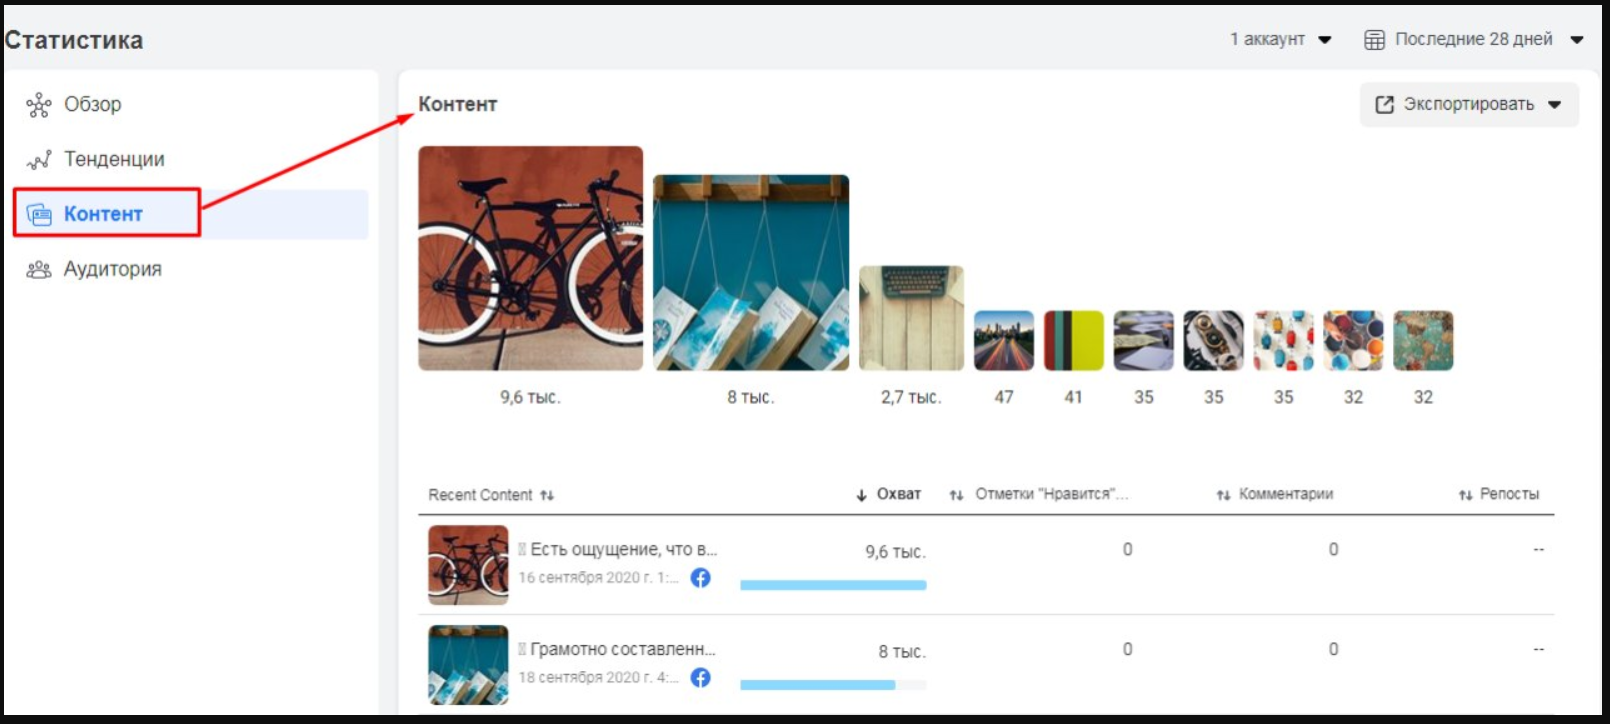Open the 1 аккаунт account dropdown
The width and height of the screenshot is (1610, 724).
(x=1280, y=40)
